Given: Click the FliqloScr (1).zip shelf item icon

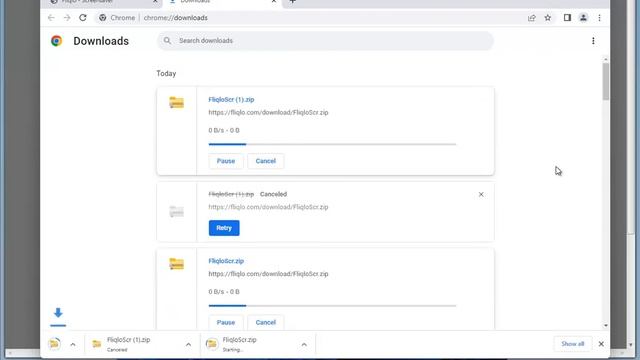Looking at the screenshot, I should pos(97,344).
